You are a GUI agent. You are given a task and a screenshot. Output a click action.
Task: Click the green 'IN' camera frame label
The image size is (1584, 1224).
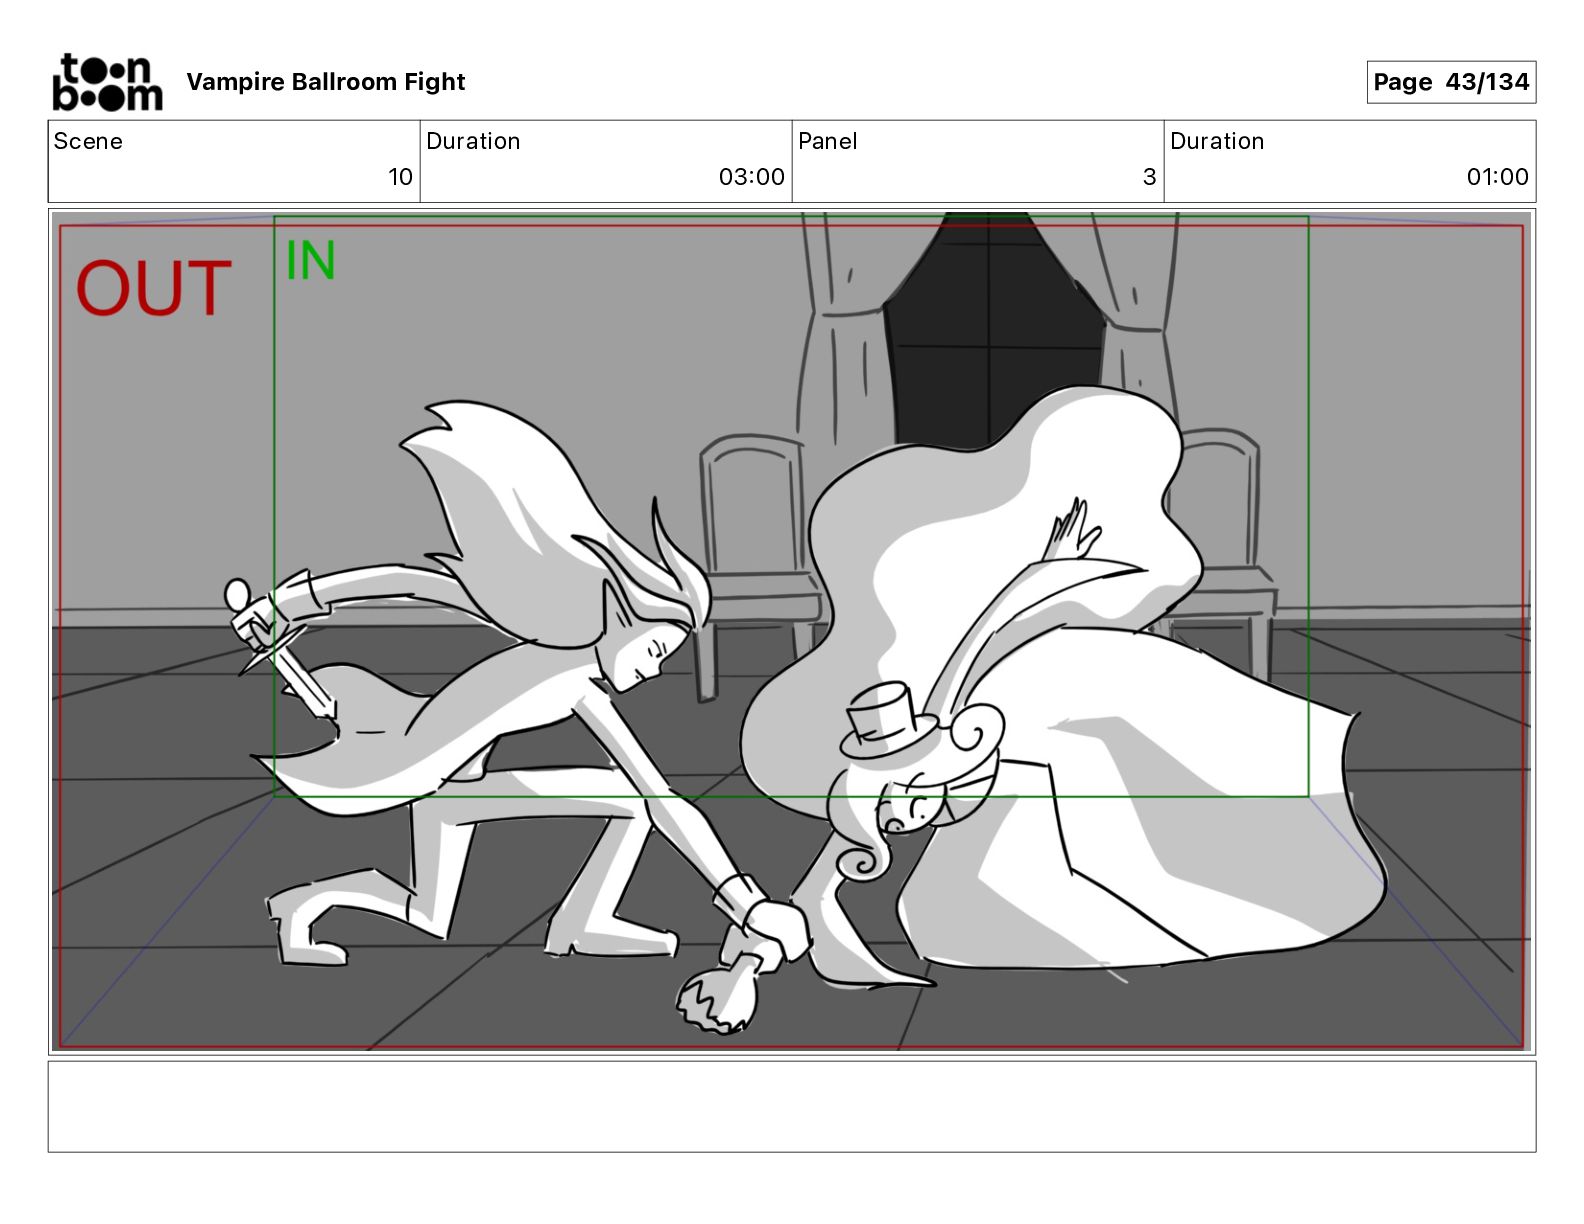310,261
